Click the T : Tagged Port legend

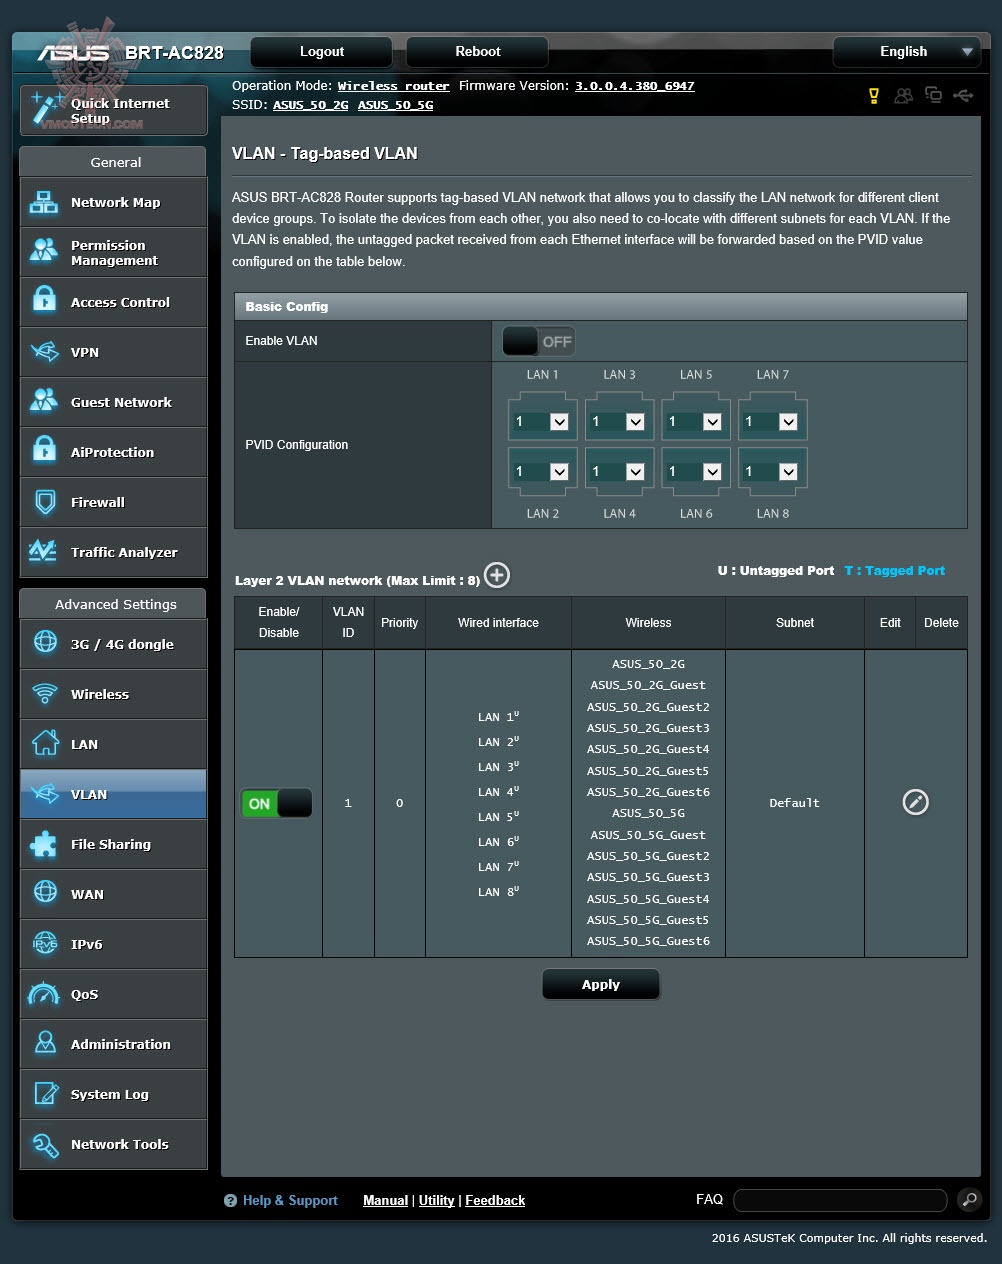(x=894, y=570)
